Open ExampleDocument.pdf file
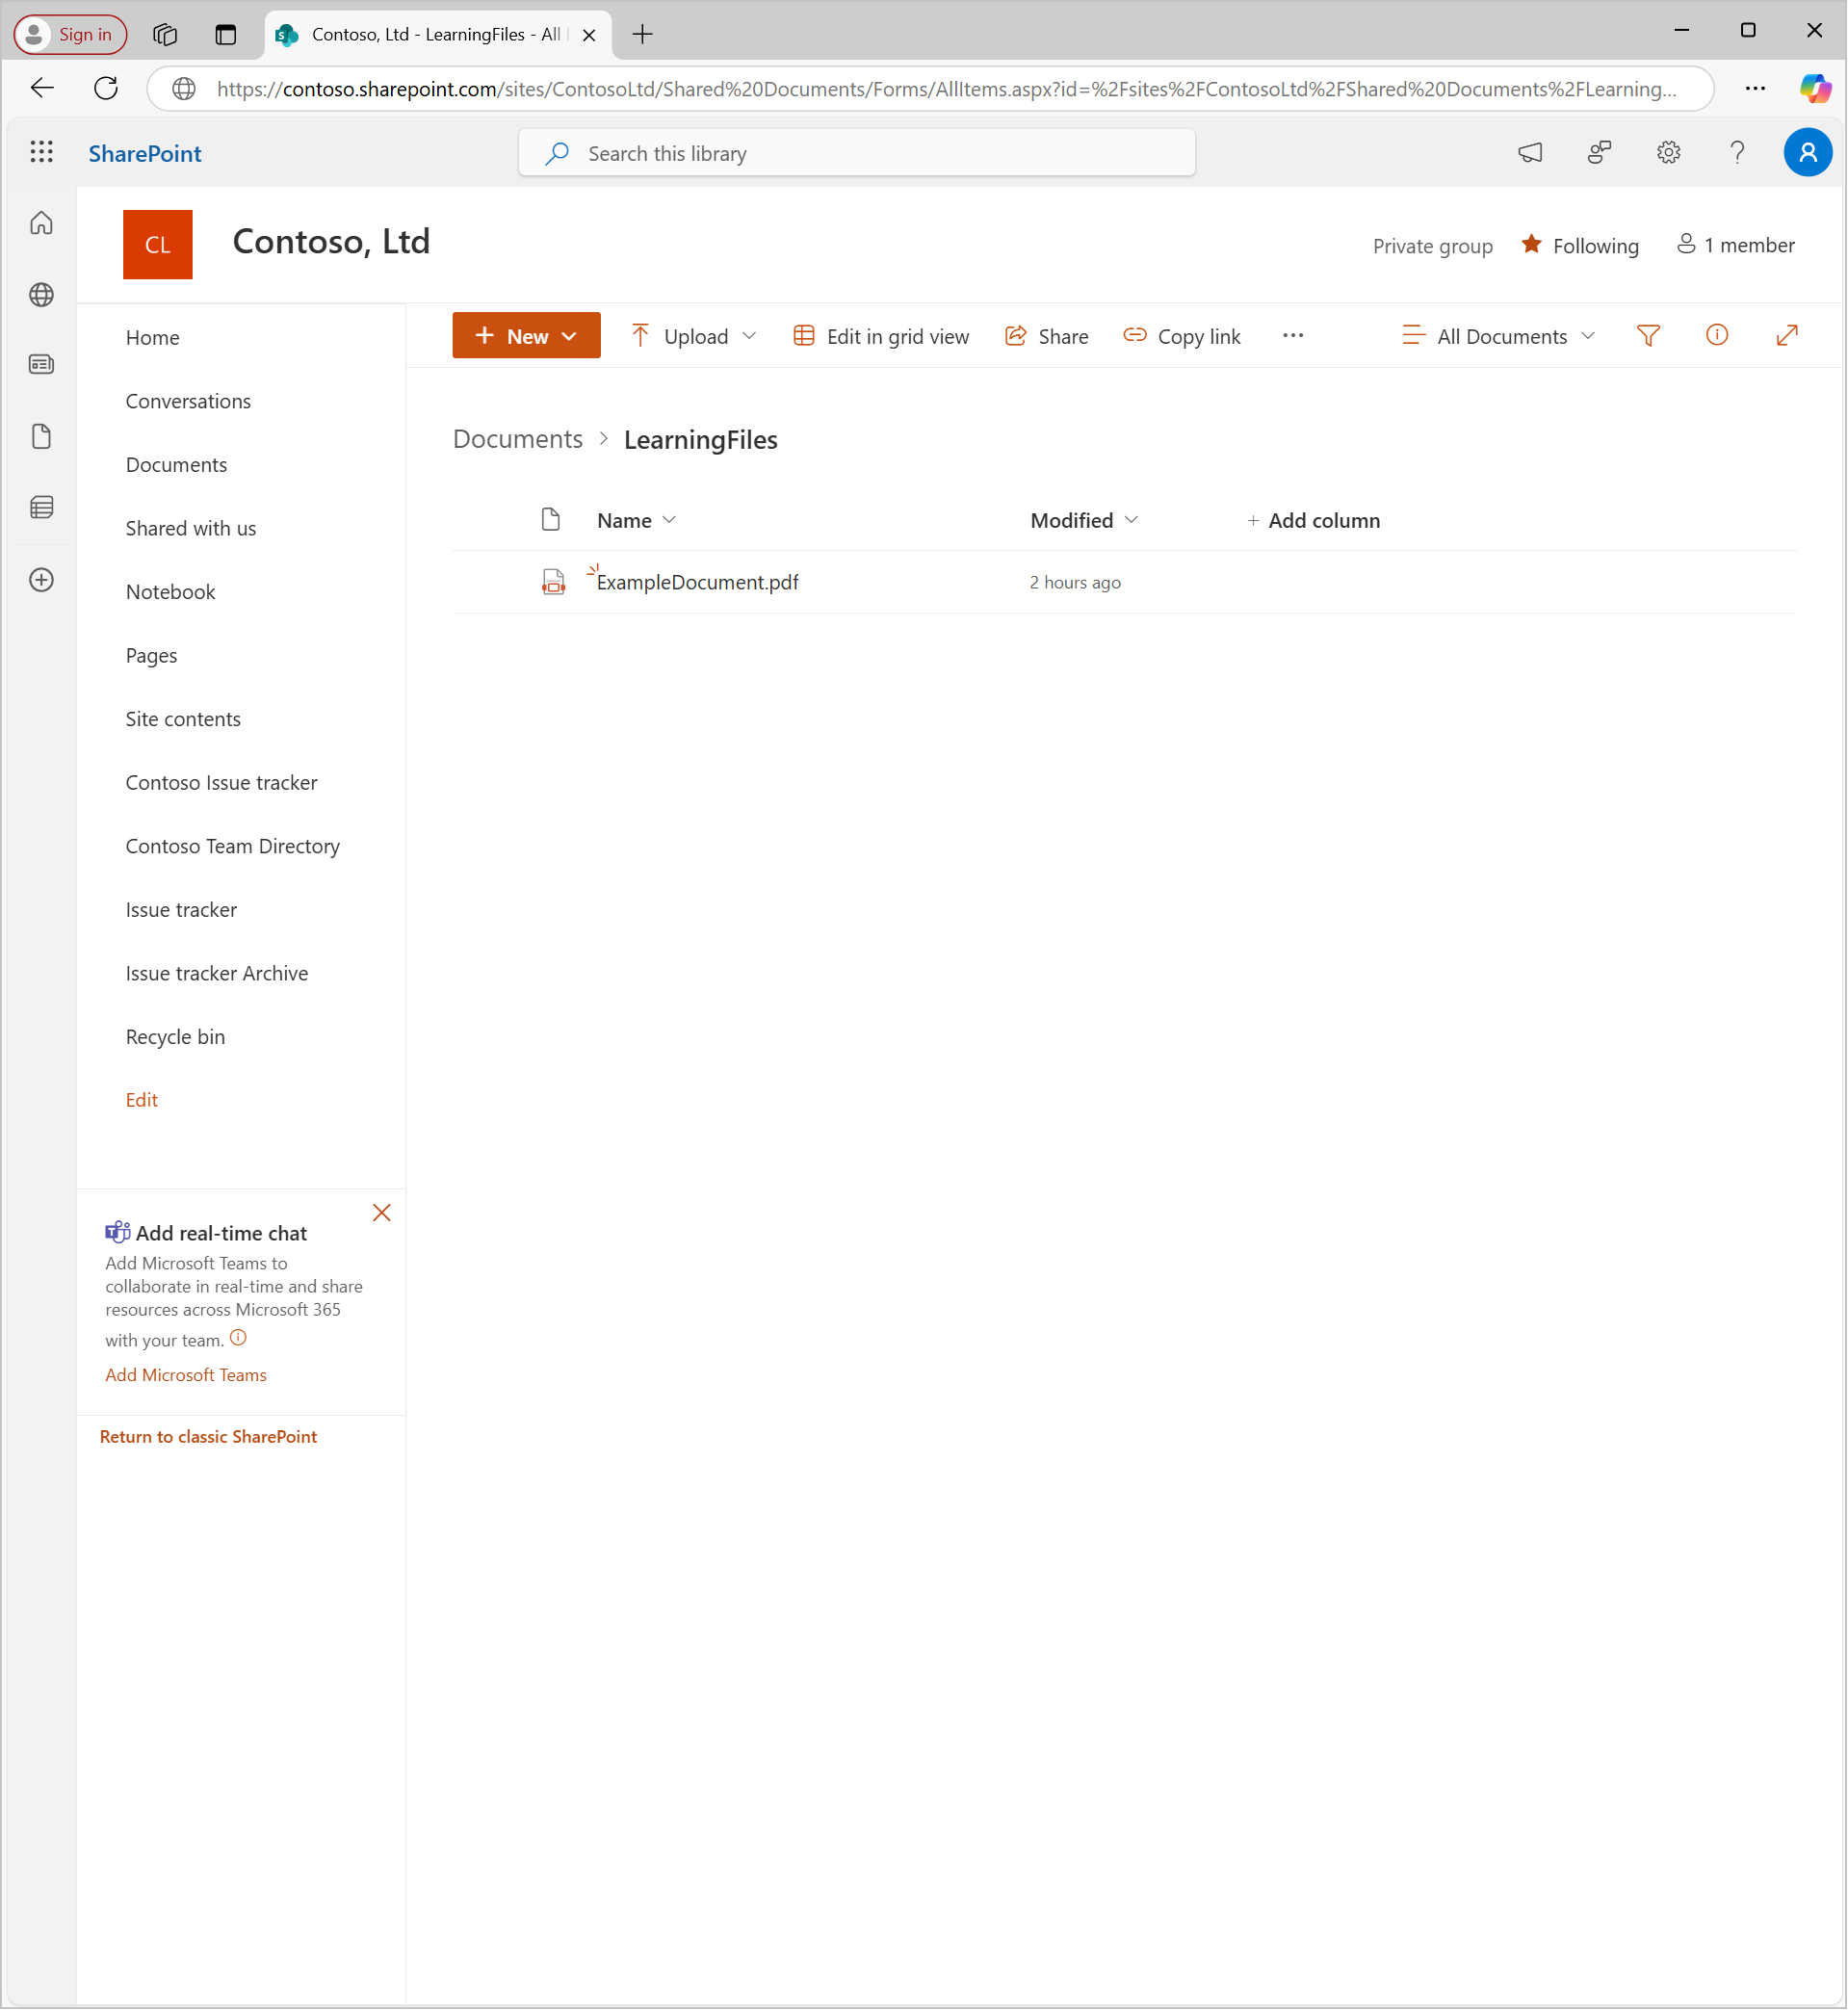This screenshot has height=2010, width=1848. point(697,582)
